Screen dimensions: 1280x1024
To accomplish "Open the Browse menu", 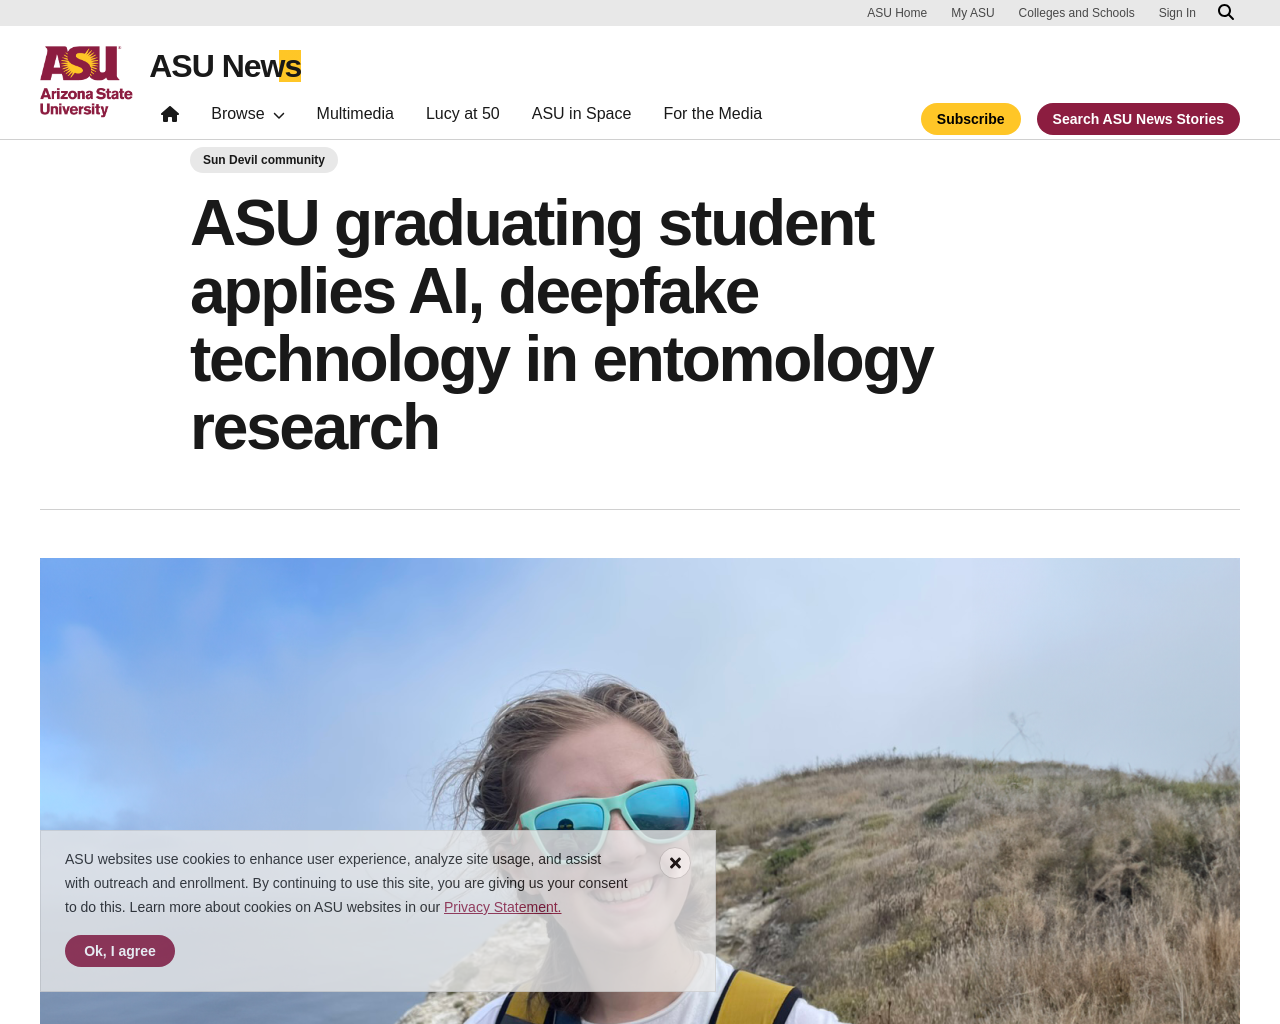I will (x=248, y=114).
